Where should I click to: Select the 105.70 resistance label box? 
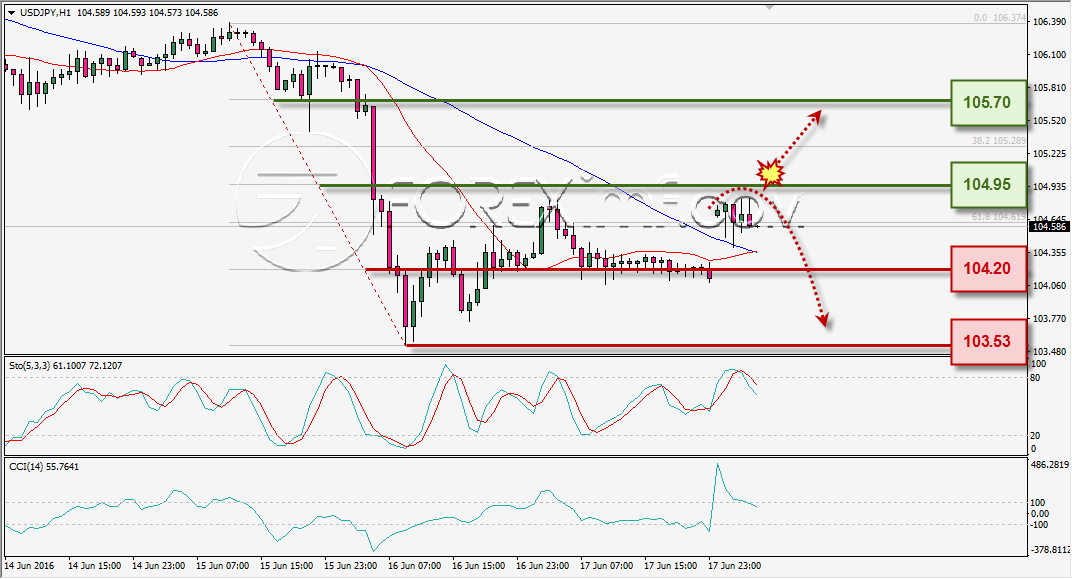coord(988,103)
